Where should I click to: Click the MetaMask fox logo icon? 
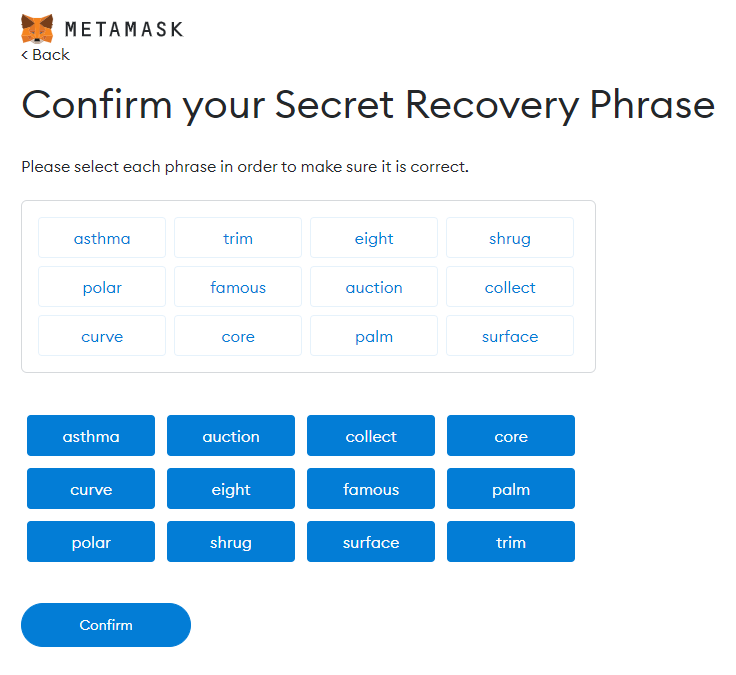point(38,28)
